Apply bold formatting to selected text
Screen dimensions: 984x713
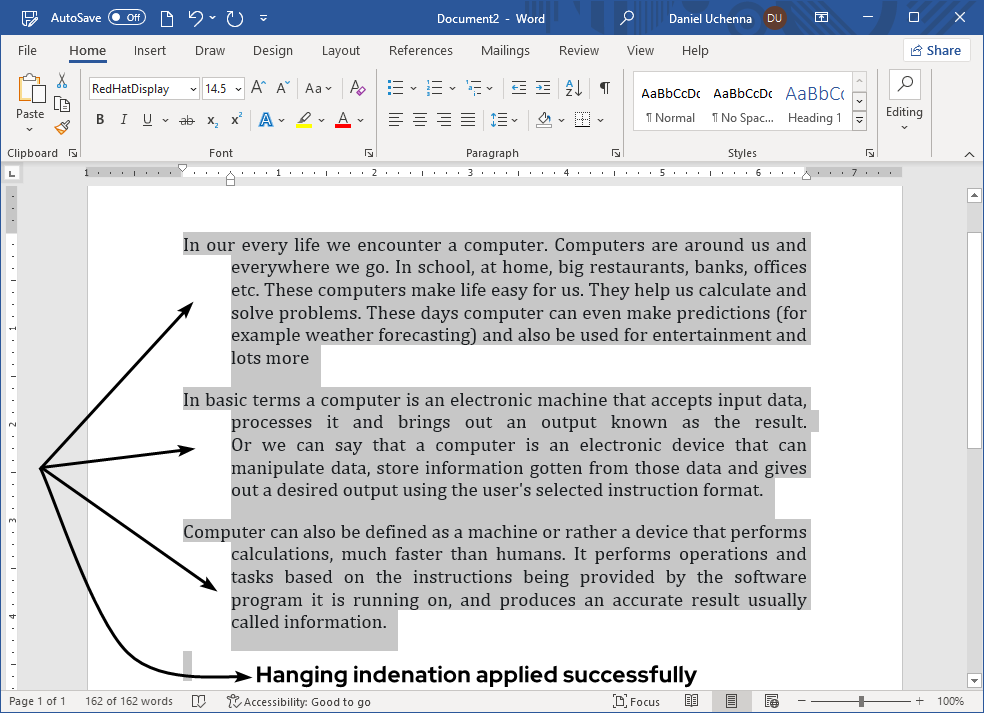(99, 119)
